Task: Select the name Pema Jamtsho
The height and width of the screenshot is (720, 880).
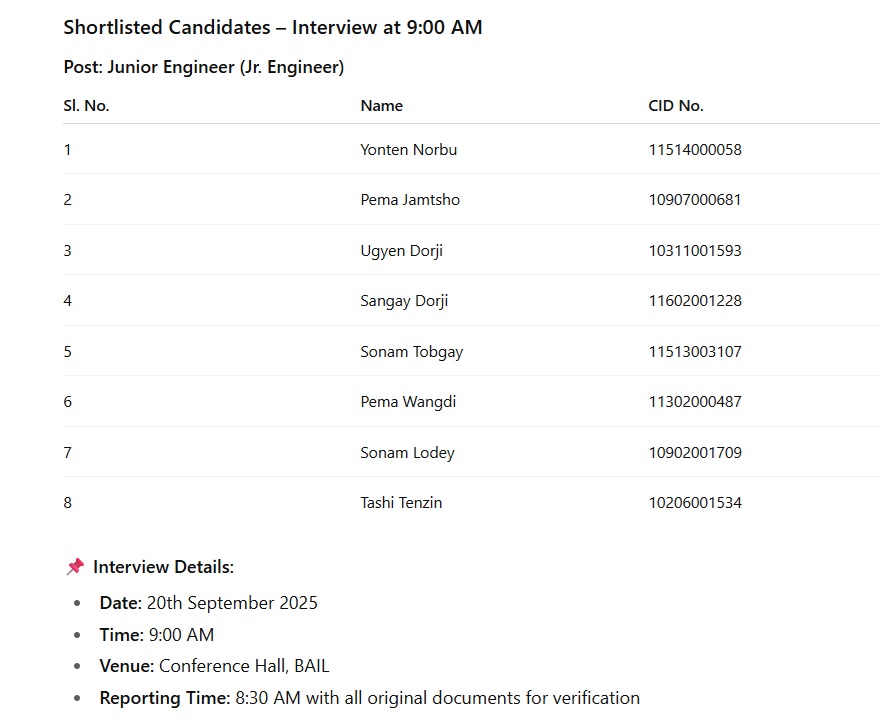Action: click(410, 200)
